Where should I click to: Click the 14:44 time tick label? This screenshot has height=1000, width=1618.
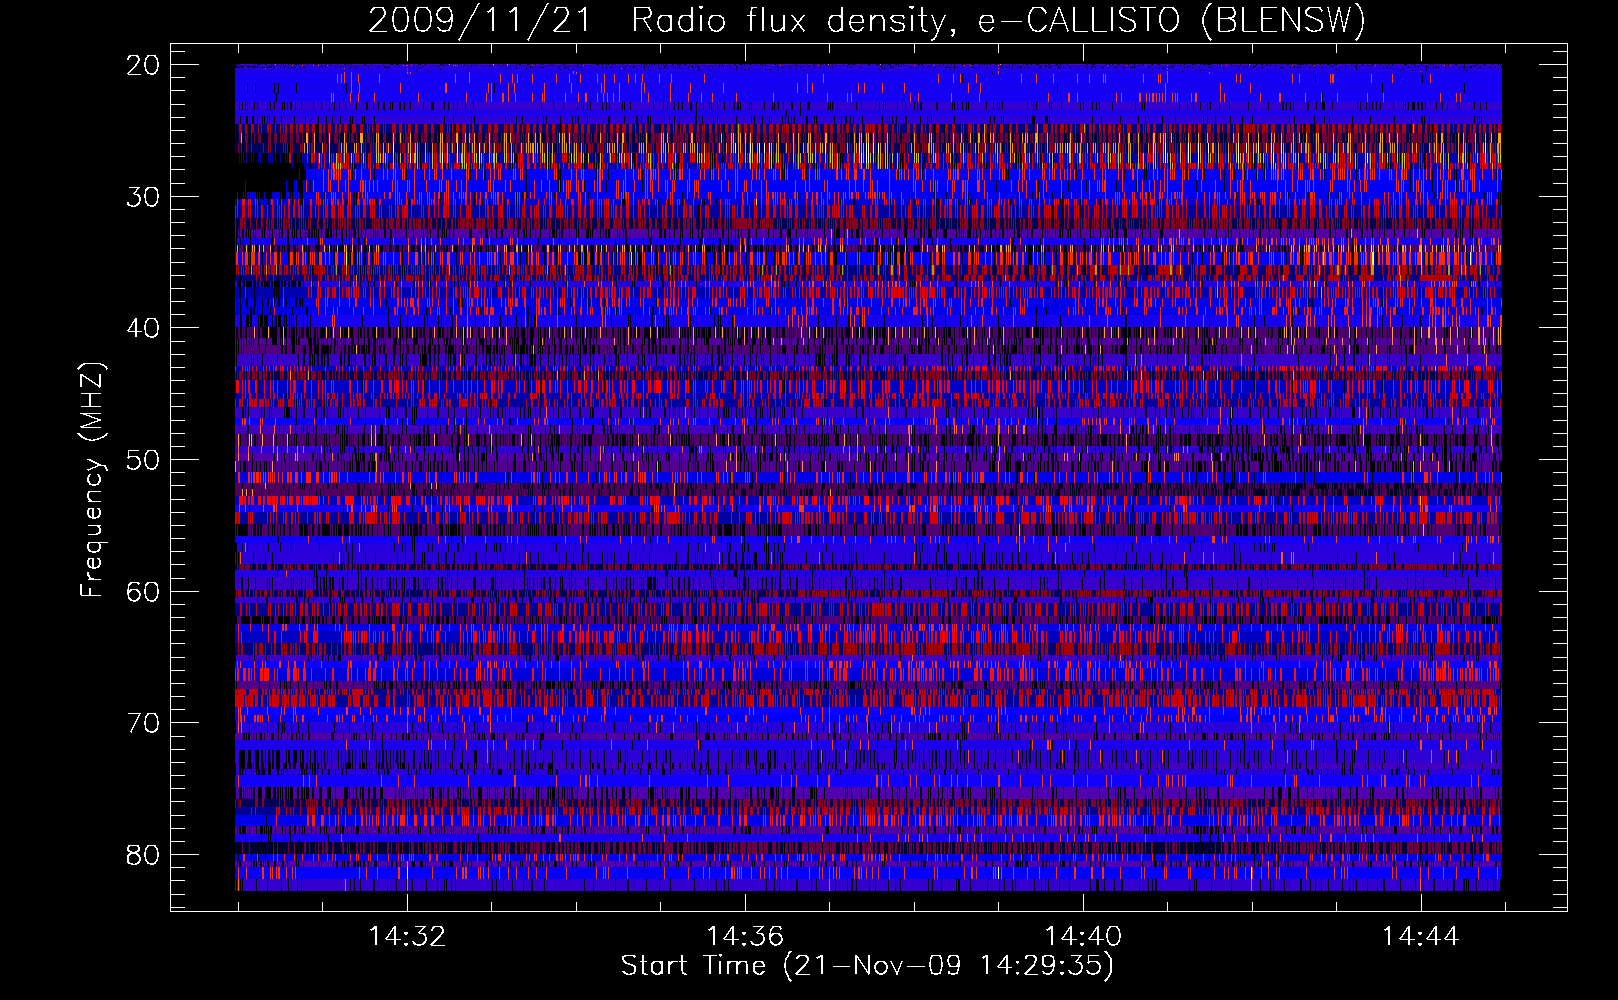tap(1421, 936)
